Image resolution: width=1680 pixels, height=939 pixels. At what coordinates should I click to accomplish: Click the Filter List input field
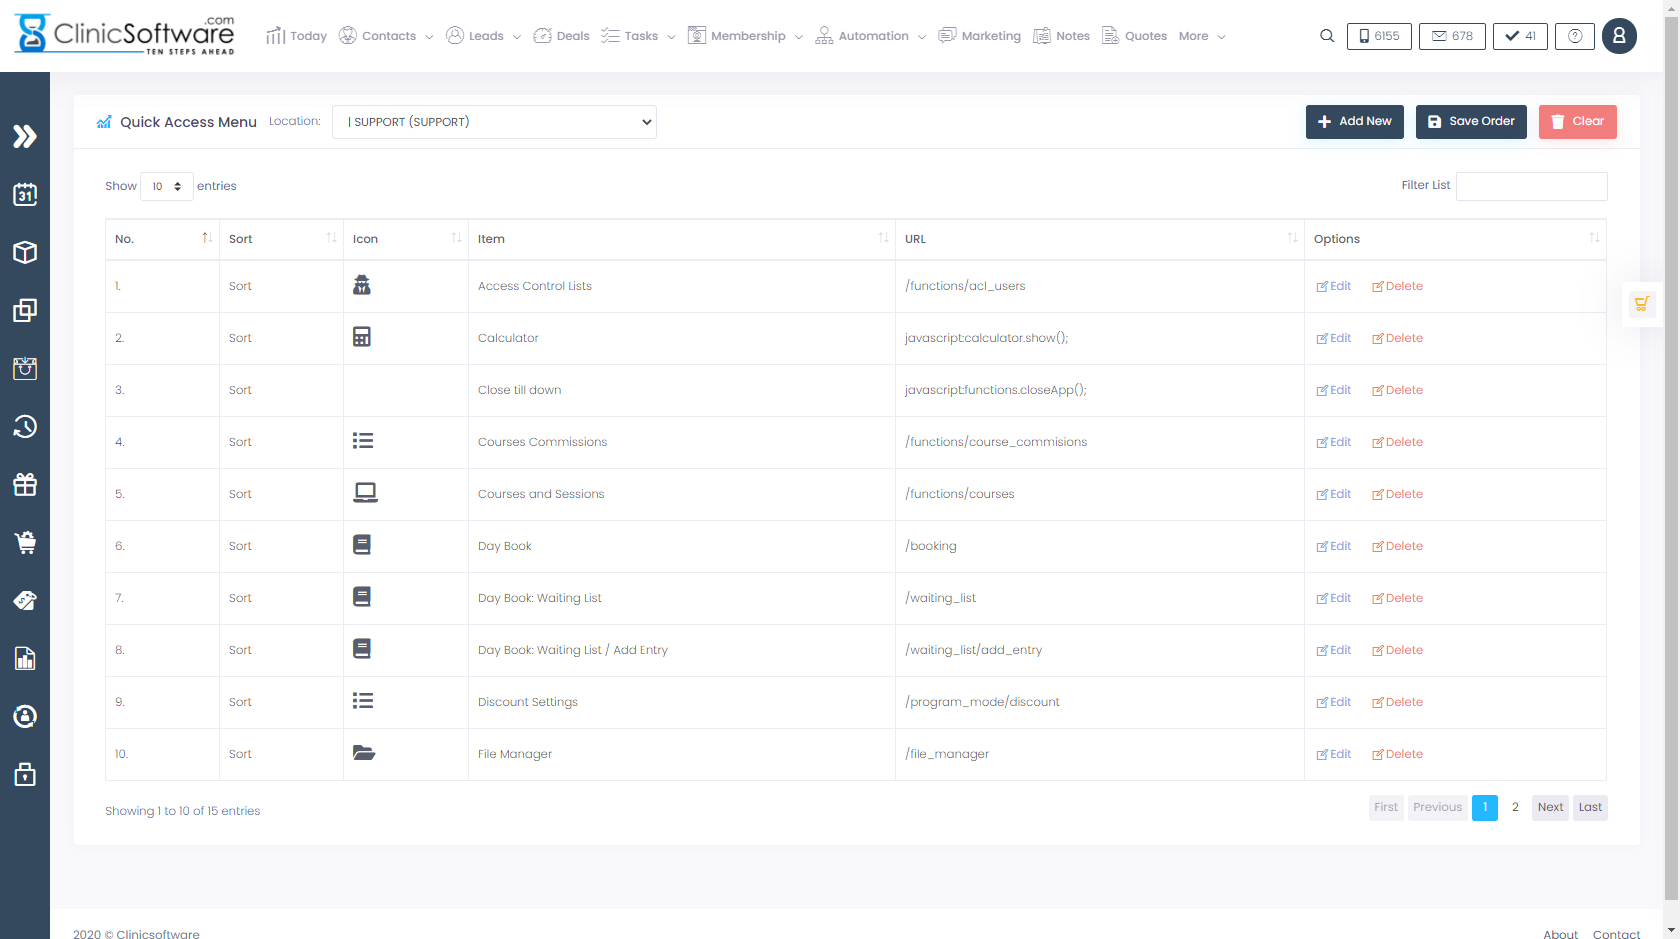click(1531, 186)
